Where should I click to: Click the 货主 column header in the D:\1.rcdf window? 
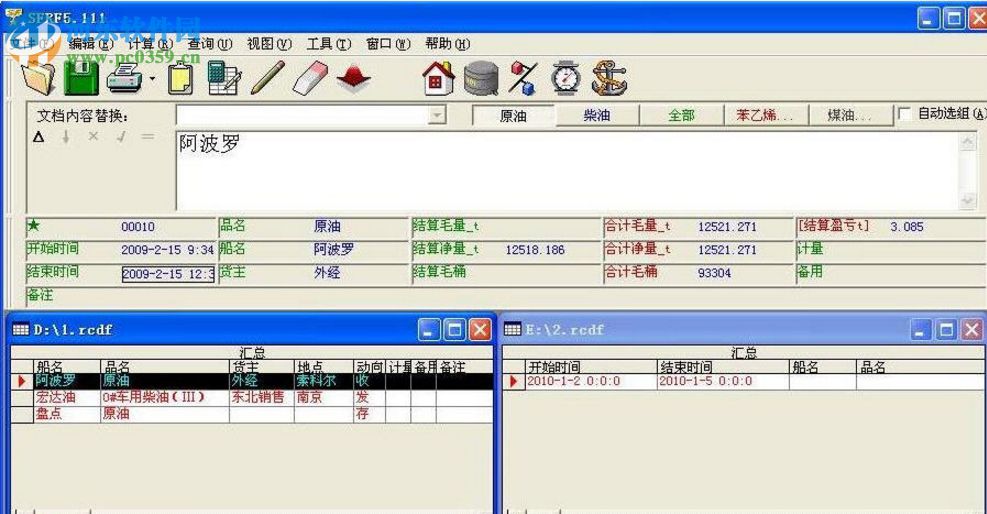[x=262, y=367]
